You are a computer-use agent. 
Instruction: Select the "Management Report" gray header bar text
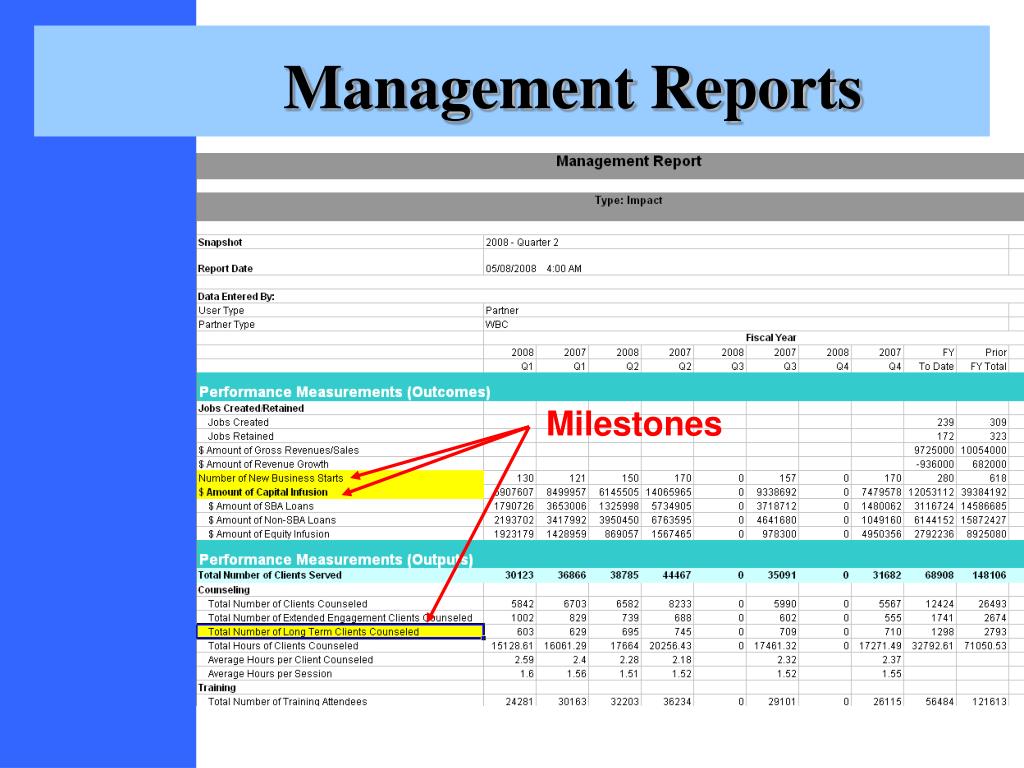coord(628,161)
